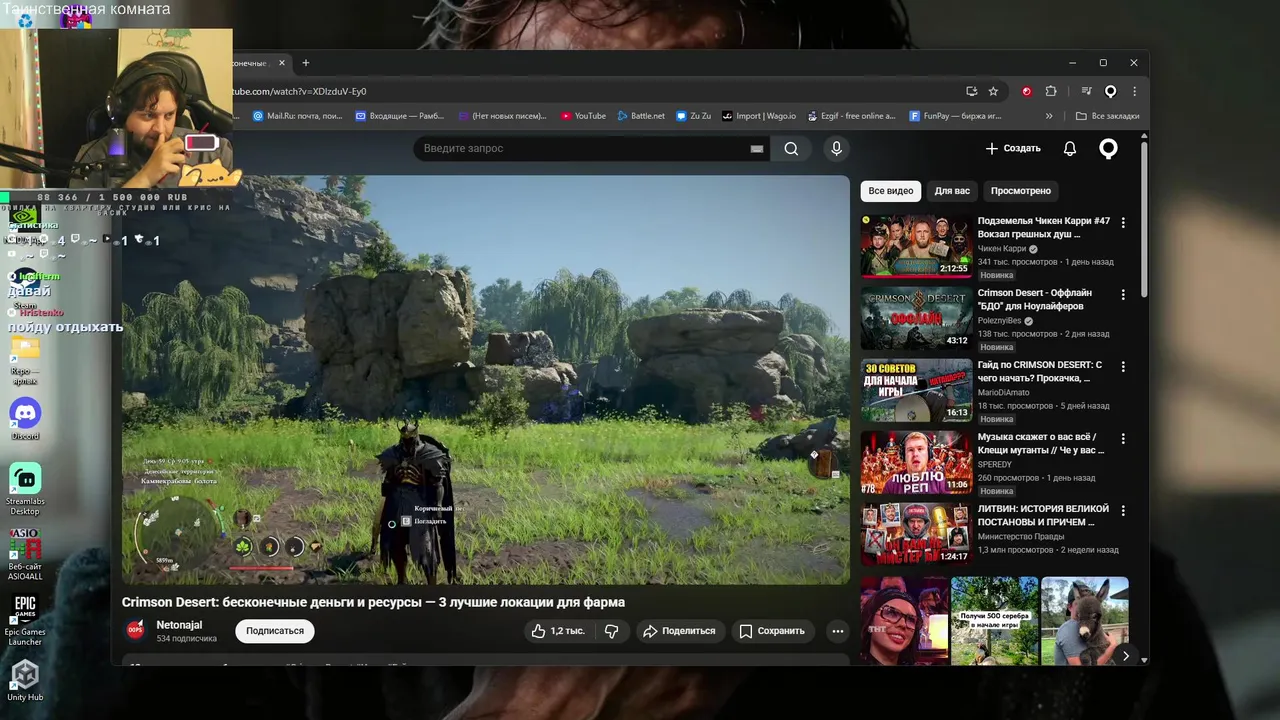The width and height of the screenshot is (1280, 720).
Task: Show next Shorts with arrow
Action: (x=1126, y=656)
